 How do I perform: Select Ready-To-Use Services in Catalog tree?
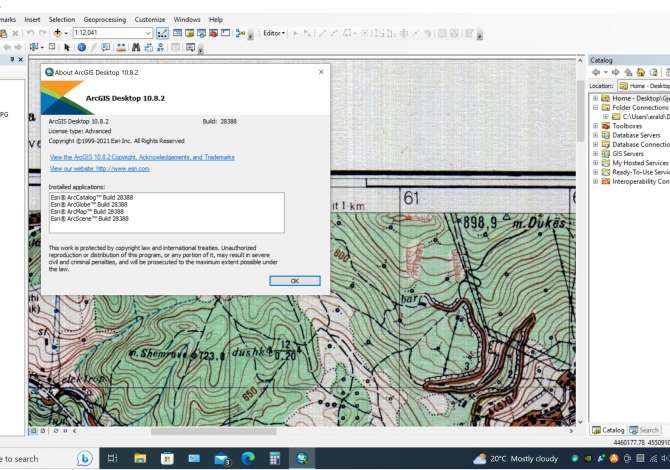(x=641, y=172)
